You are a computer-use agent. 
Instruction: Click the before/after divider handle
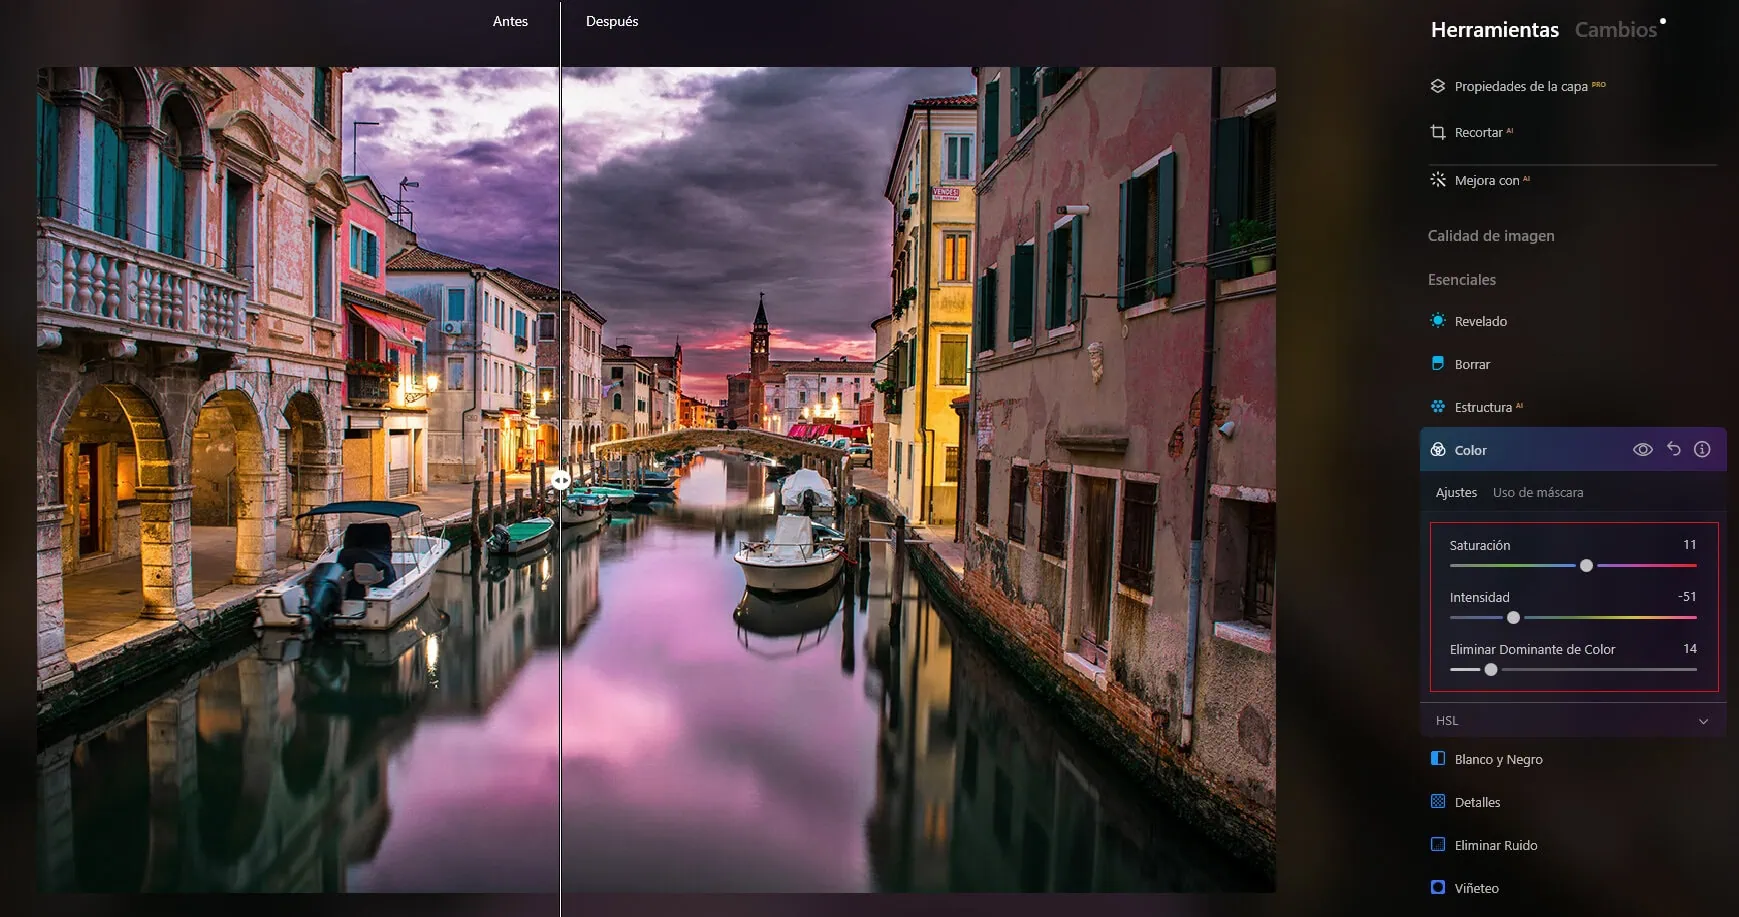point(561,480)
